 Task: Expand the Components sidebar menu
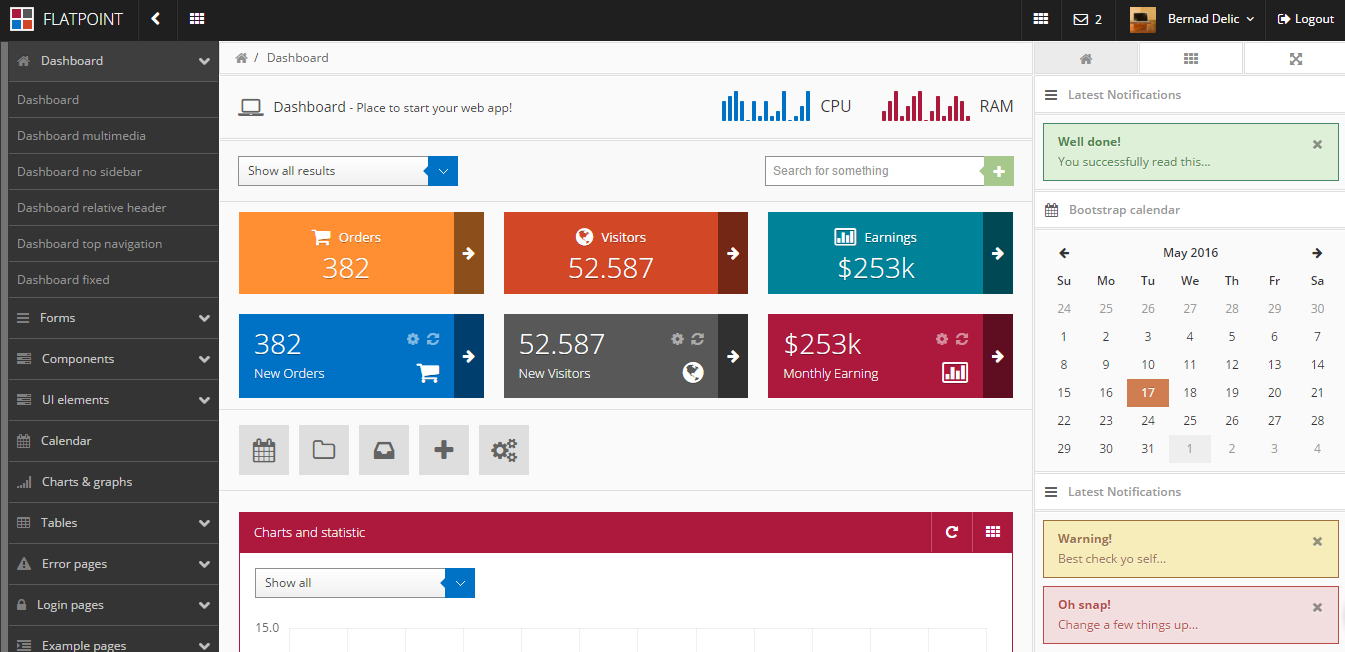(x=113, y=359)
